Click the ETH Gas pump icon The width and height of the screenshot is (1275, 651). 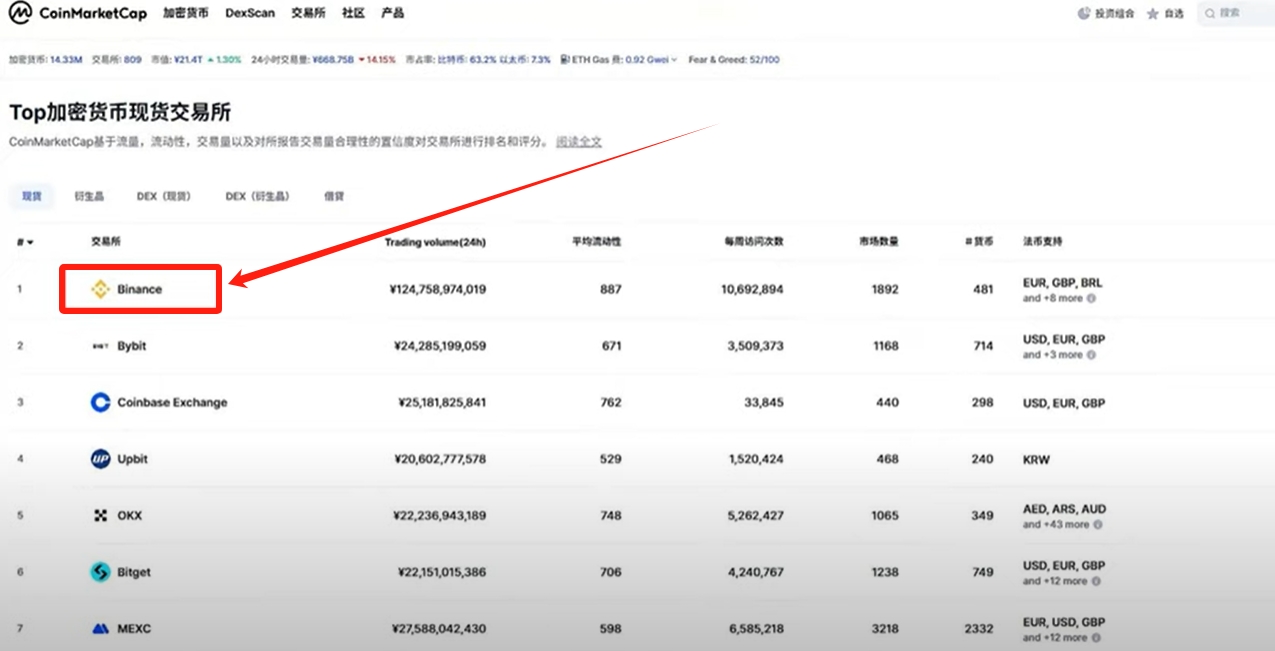click(565, 60)
